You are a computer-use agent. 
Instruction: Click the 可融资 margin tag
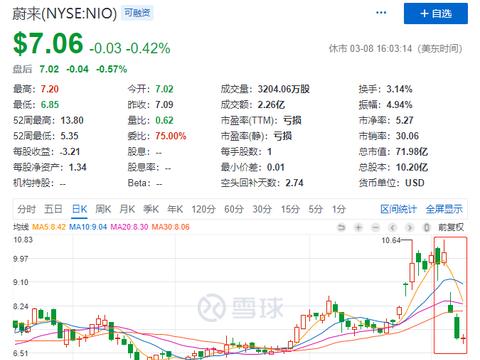pyautogui.click(x=137, y=13)
